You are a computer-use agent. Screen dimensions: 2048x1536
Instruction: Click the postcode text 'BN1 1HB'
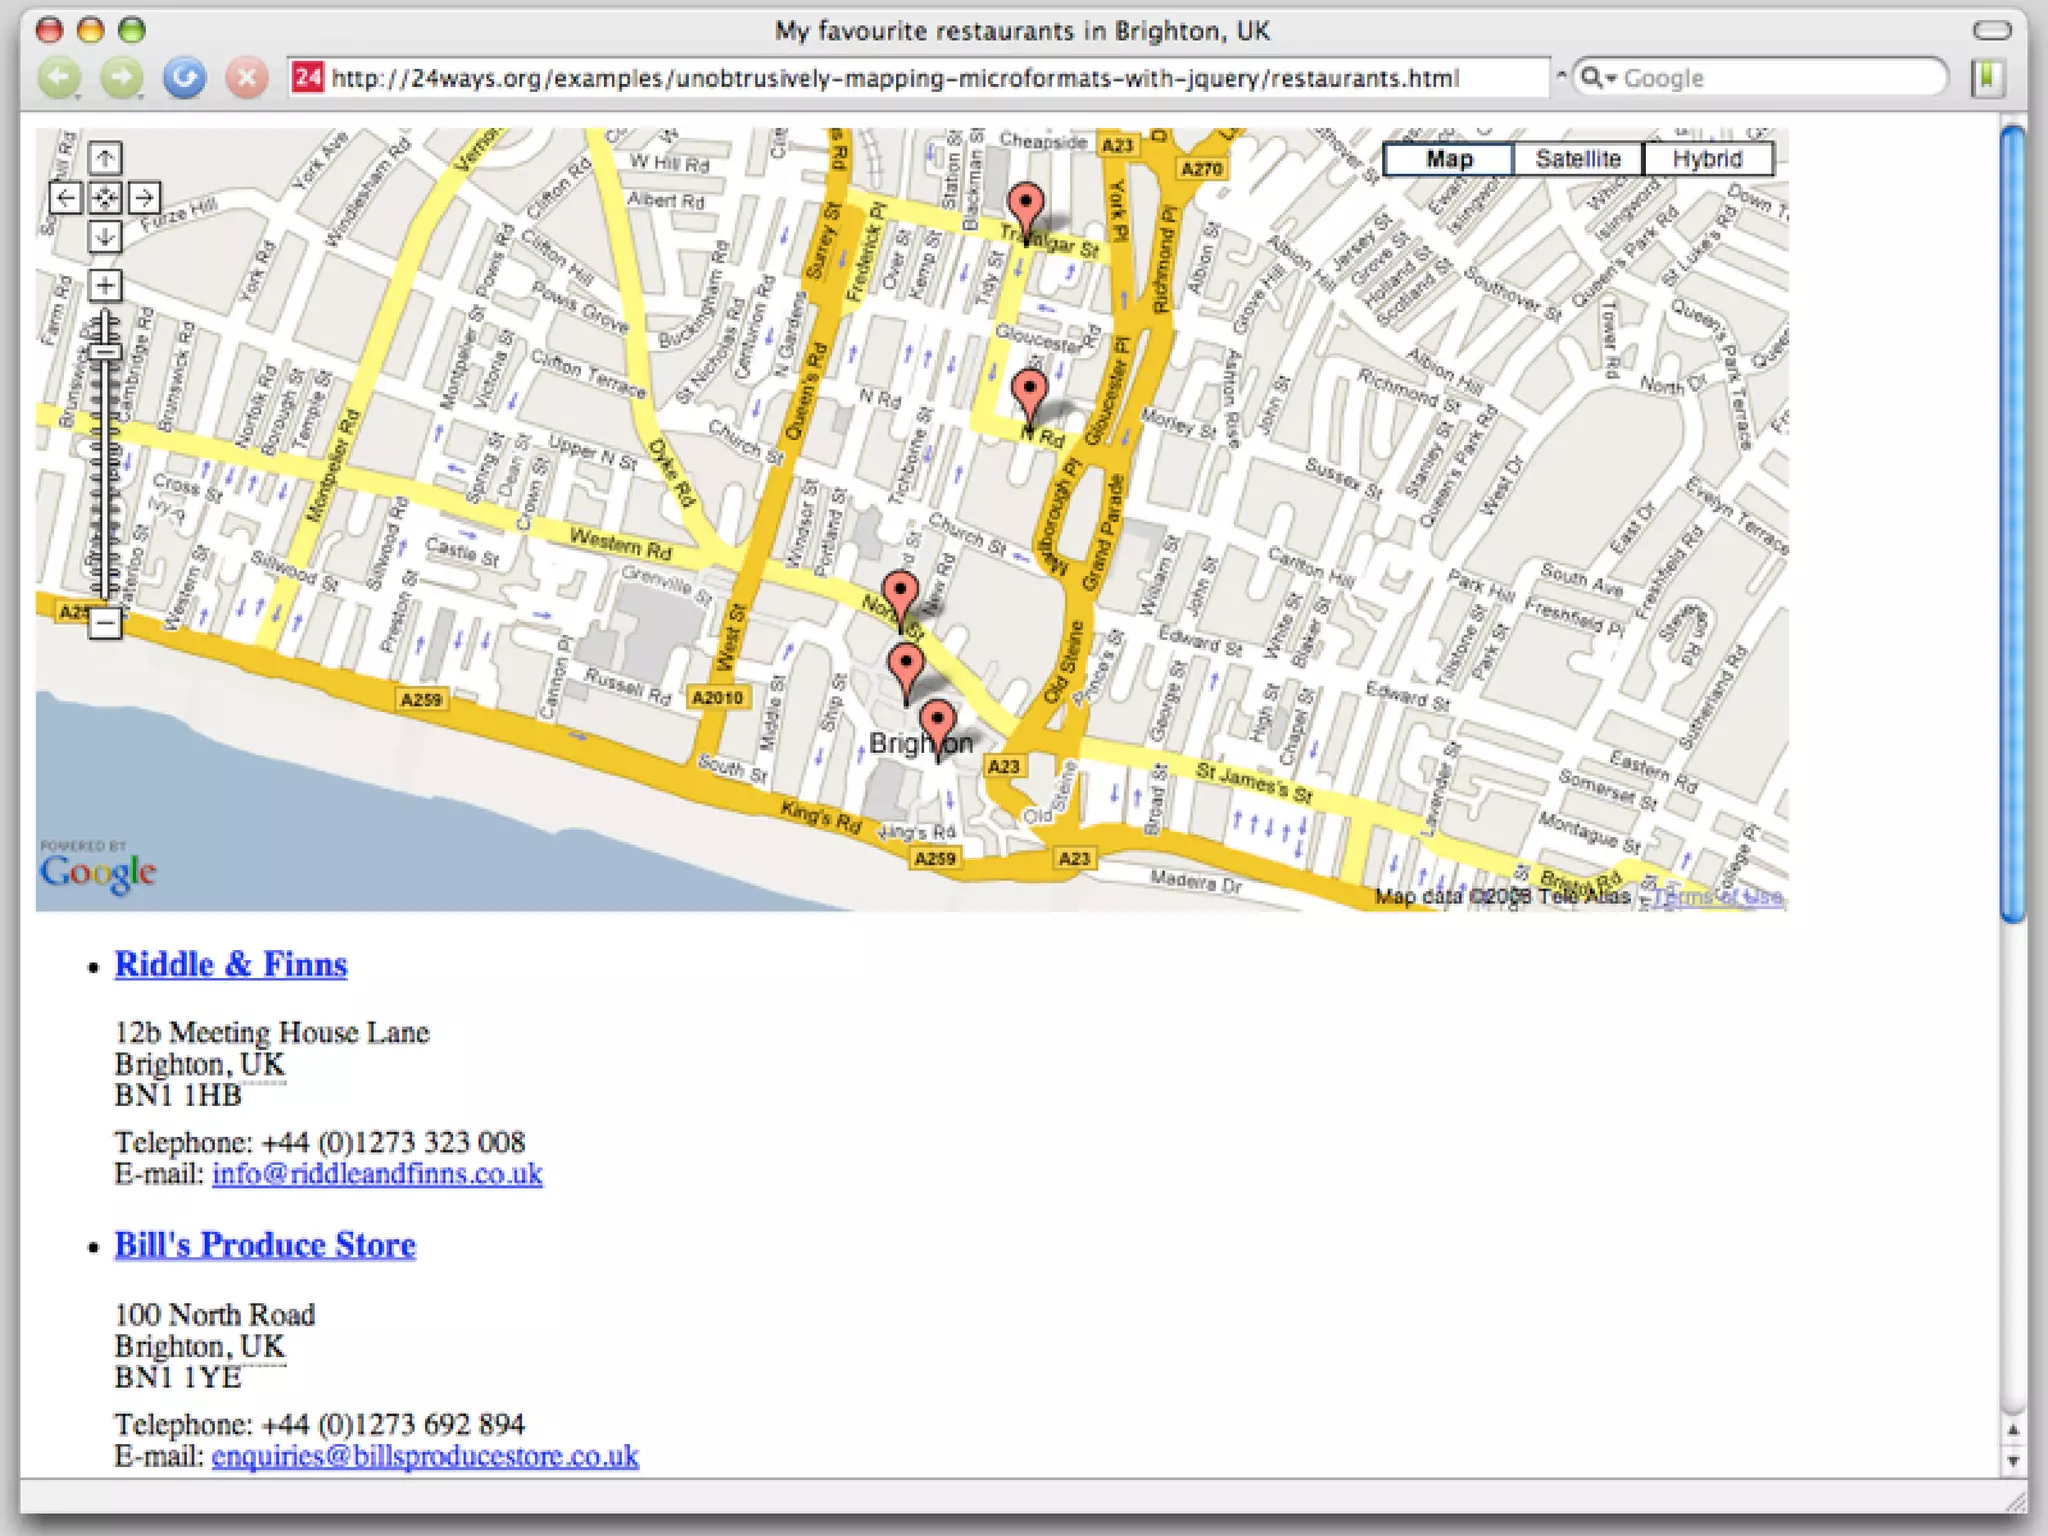tap(178, 1096)
